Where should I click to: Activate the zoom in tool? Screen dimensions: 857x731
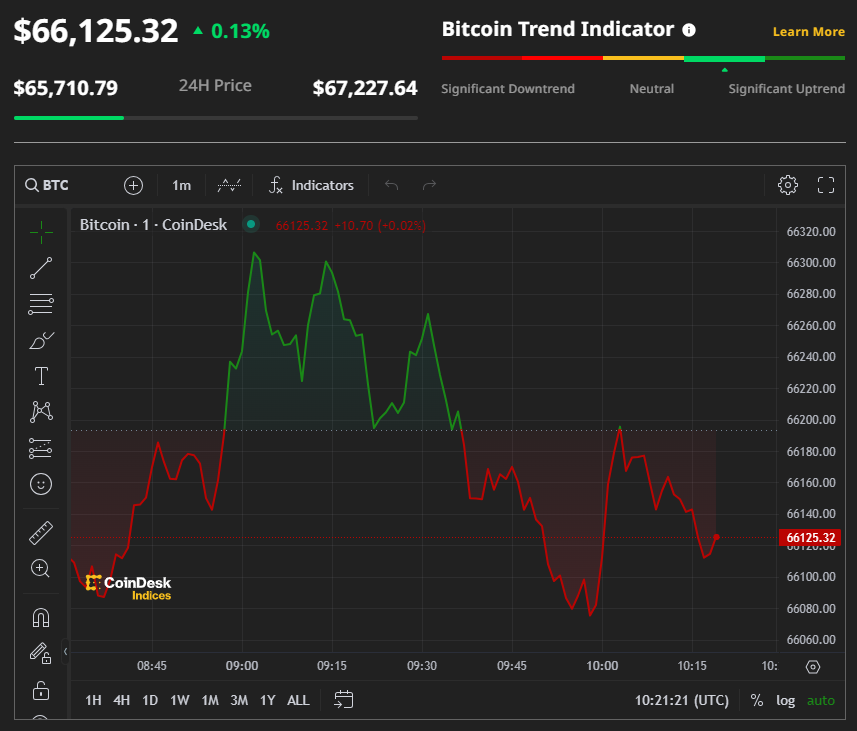[x=41, y=568]
